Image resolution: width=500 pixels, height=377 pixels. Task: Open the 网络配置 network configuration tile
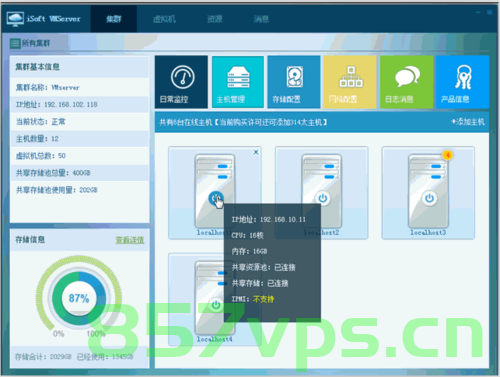point(350,82)
